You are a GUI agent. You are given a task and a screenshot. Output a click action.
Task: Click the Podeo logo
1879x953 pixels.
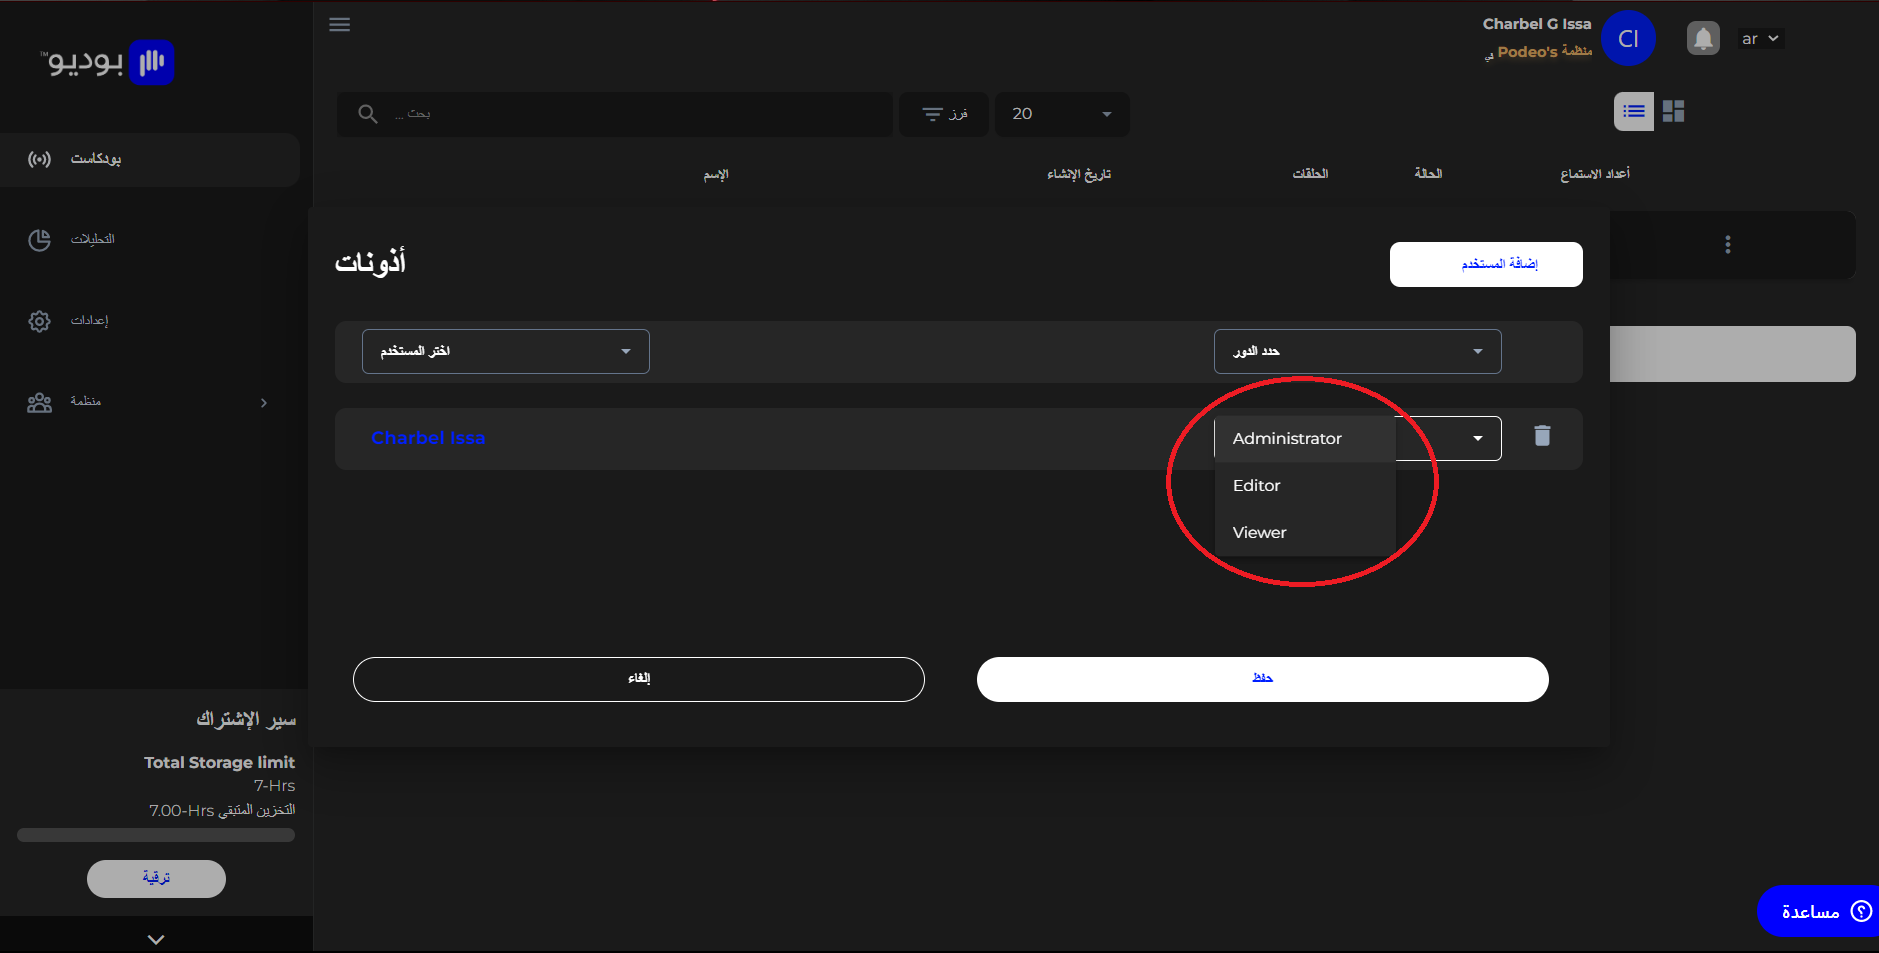[108, 62]
